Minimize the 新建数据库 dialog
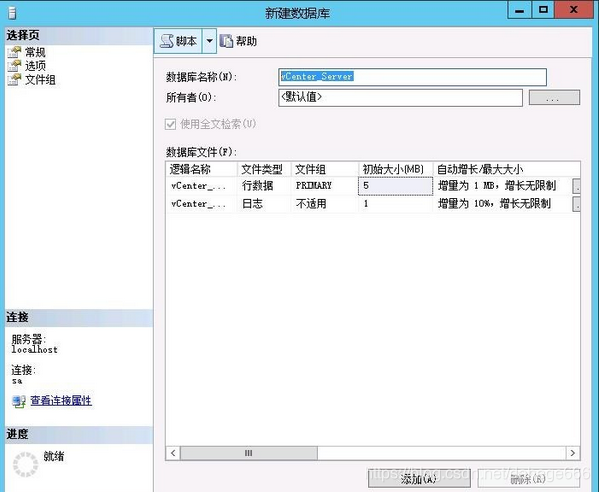 (x=519, y=10)
